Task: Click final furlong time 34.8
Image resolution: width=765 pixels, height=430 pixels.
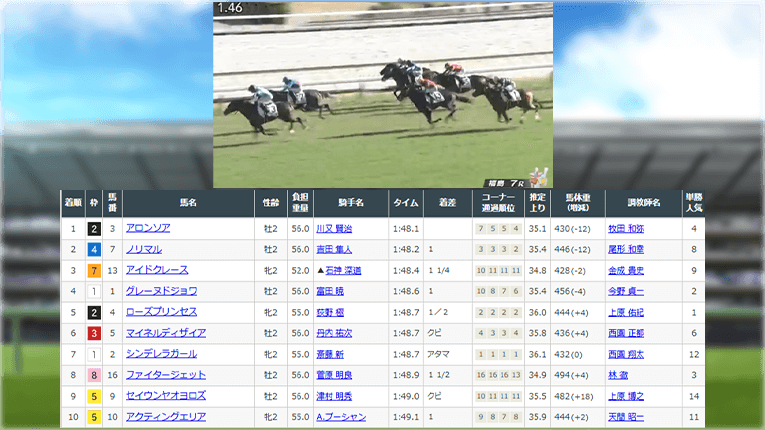Action: pyautogui.click(x=538, y=270)
